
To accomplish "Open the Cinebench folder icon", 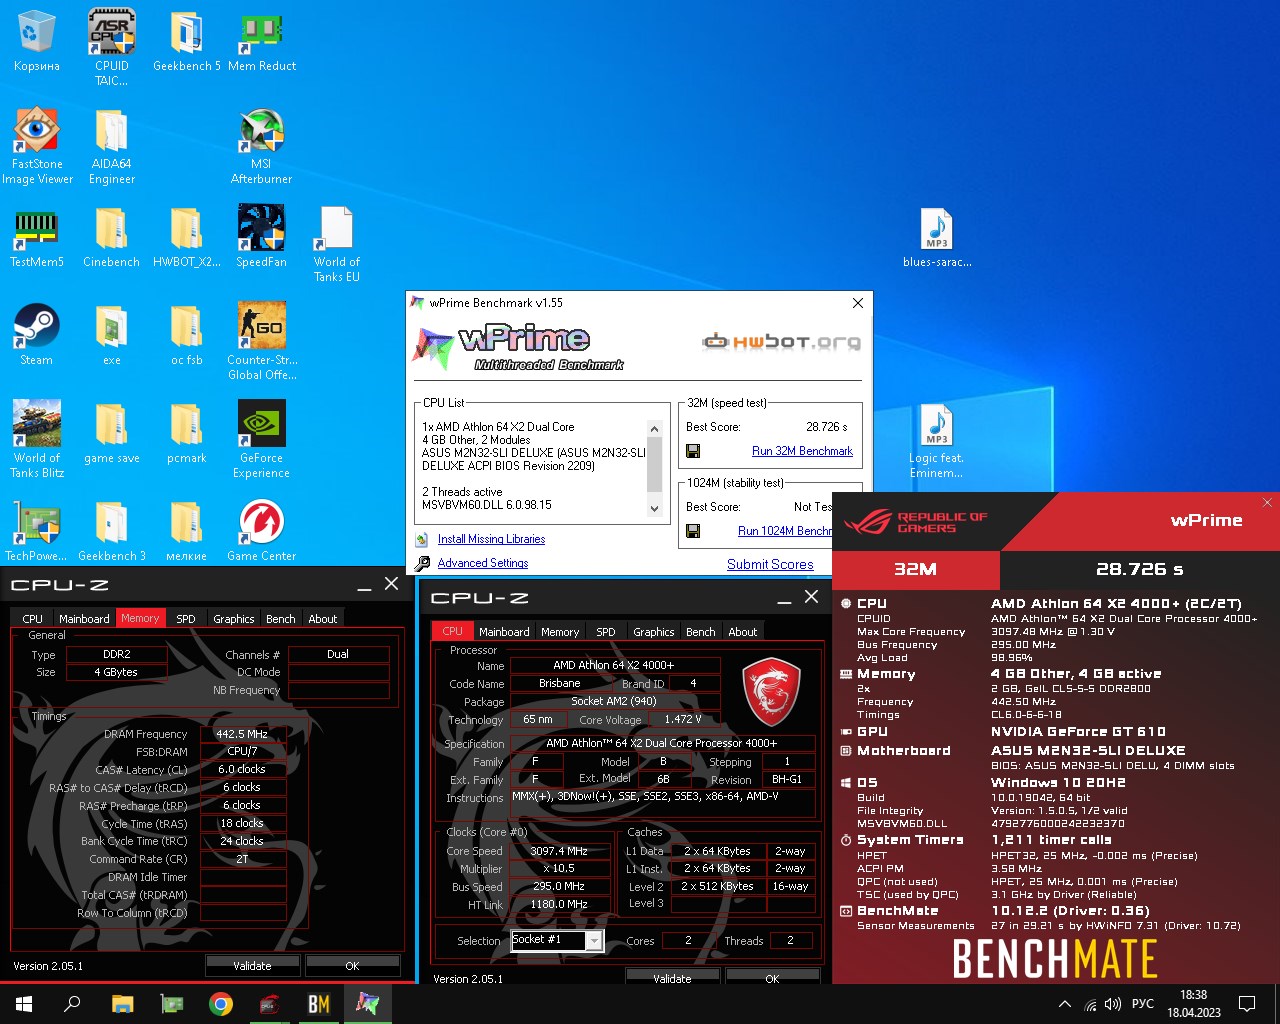I will pos(112,237).
